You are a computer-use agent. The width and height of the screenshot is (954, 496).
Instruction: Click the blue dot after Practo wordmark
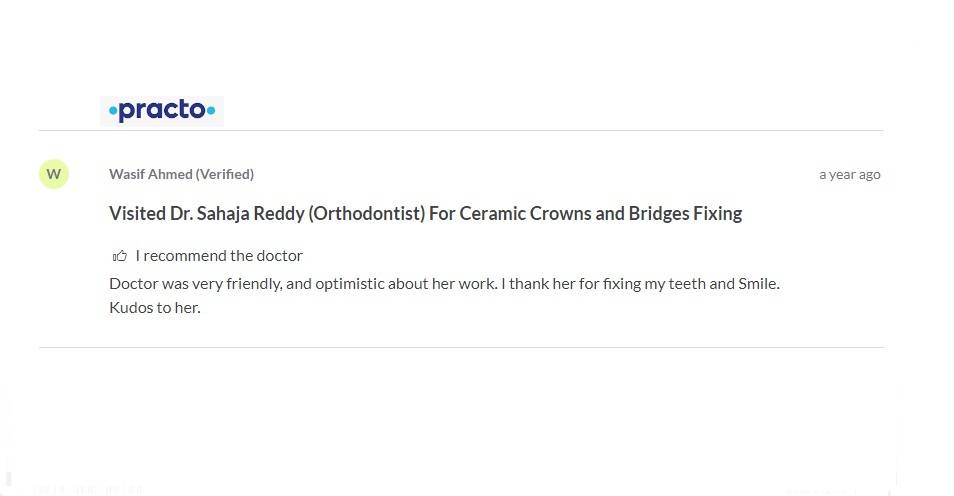(211, 111)
